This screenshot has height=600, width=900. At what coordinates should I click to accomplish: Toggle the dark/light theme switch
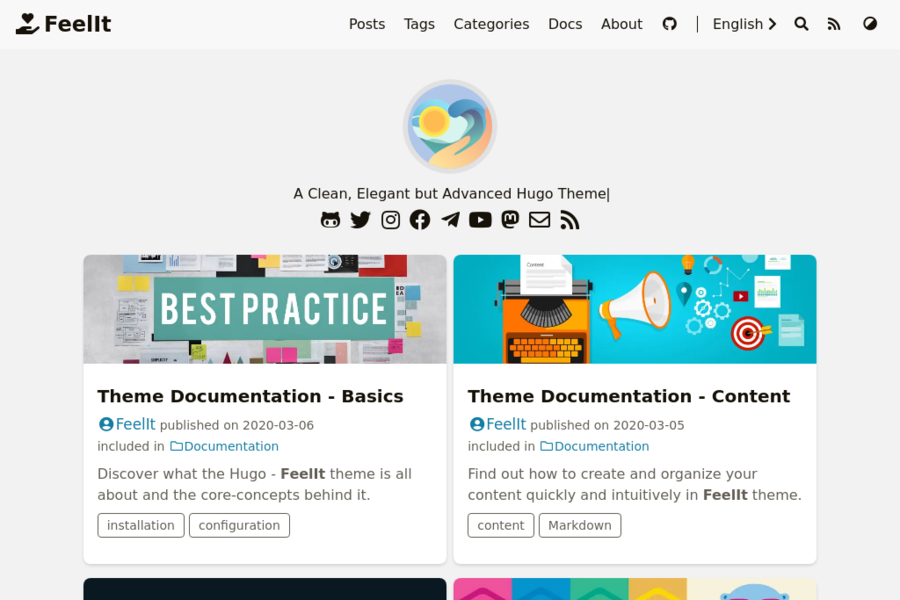[x=870, y=24]
